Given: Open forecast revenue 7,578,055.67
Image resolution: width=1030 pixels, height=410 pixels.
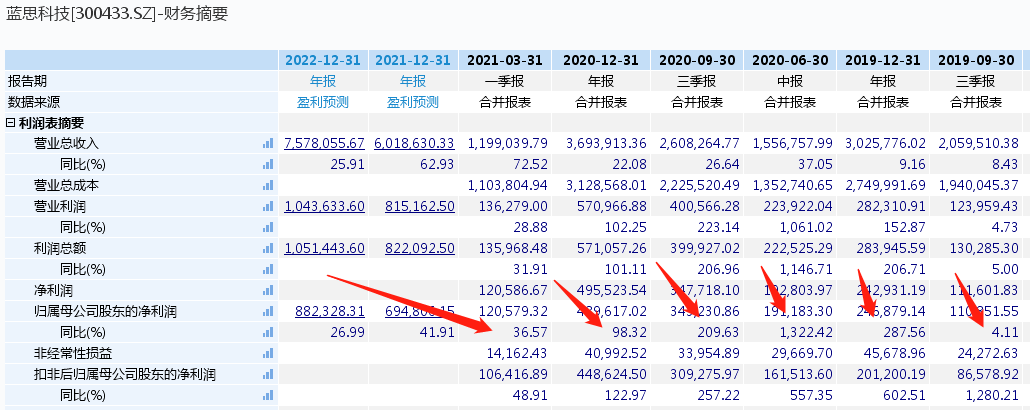Looking at the screenshot, I should click(325, 143).
